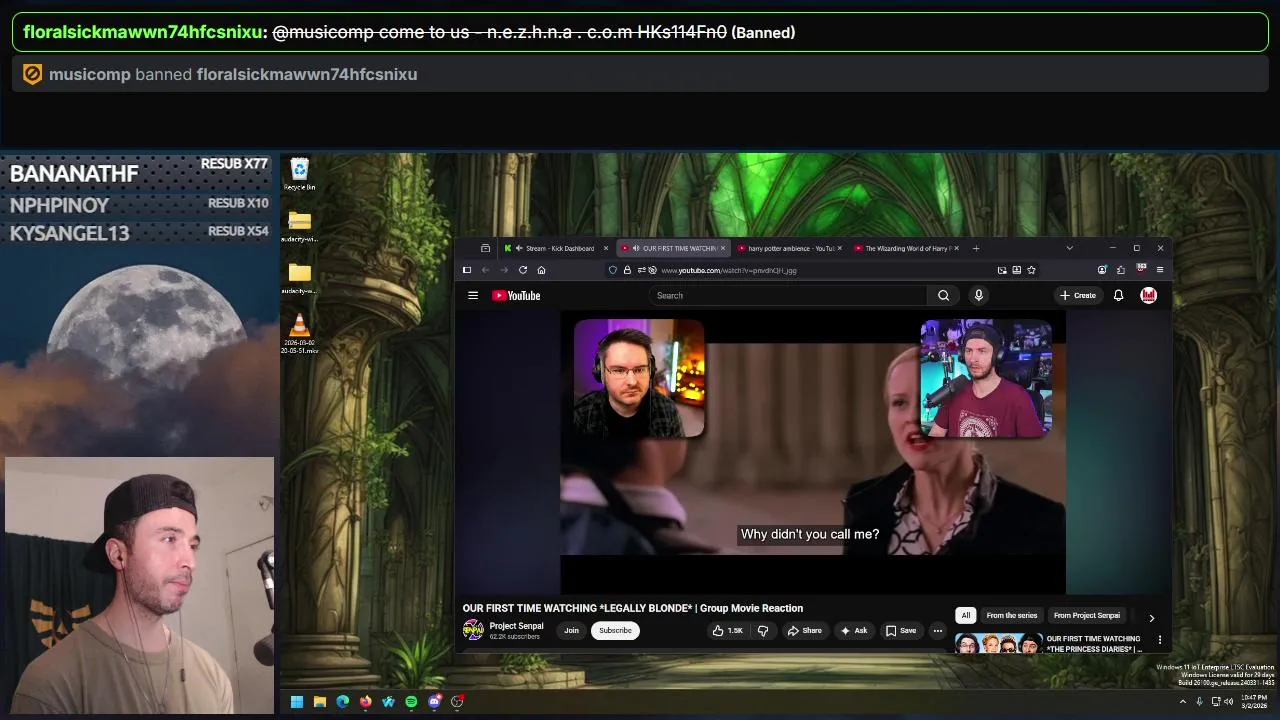Go back in browser history
The width and height of the screenshot is (1280, 720).
point(485,270)
